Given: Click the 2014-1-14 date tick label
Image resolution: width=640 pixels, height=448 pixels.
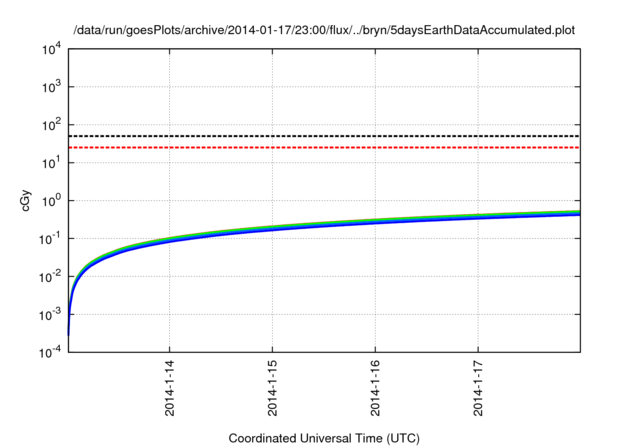Looking at the screenshot, I should tap(169, 388).
